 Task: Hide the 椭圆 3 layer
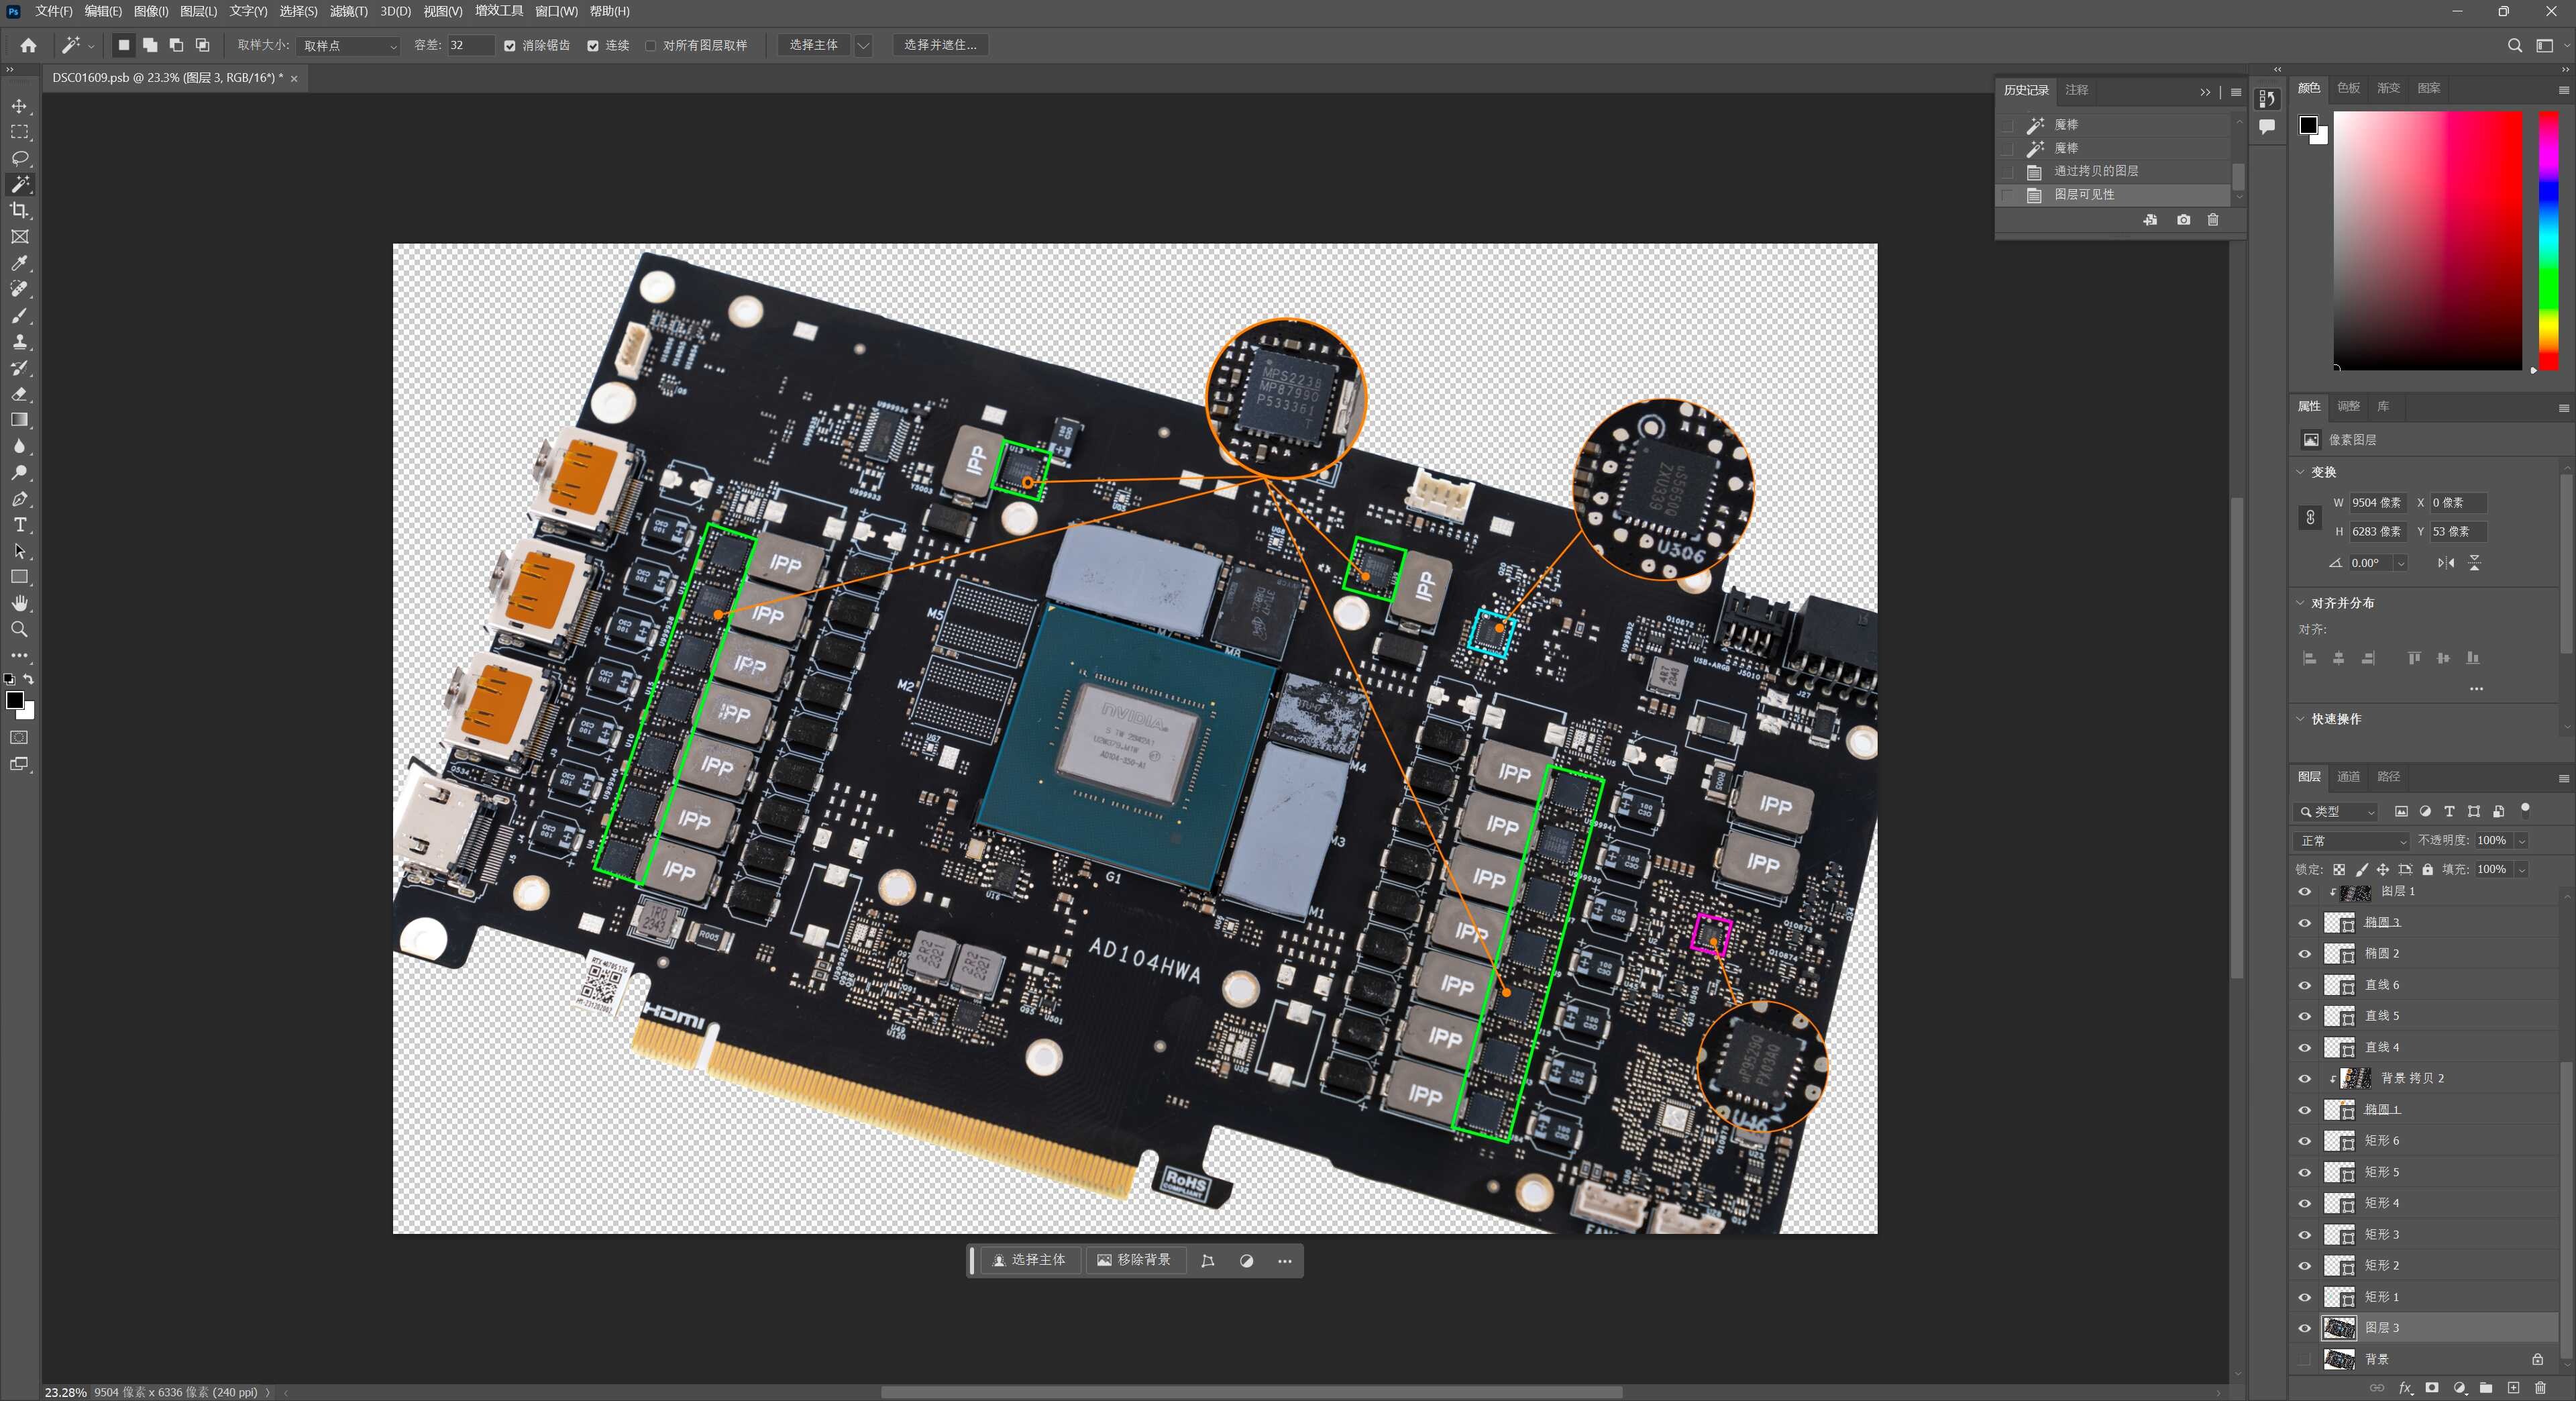(2305, 923)
